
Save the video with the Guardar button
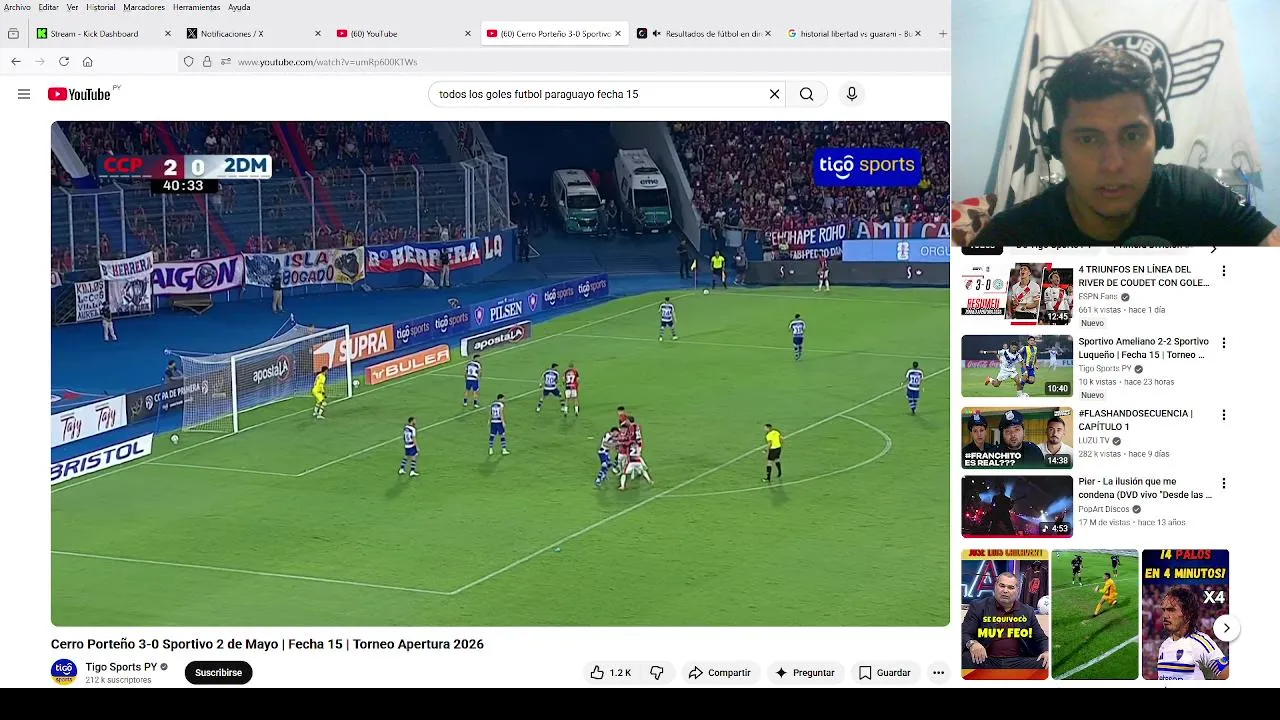point(885,673)
